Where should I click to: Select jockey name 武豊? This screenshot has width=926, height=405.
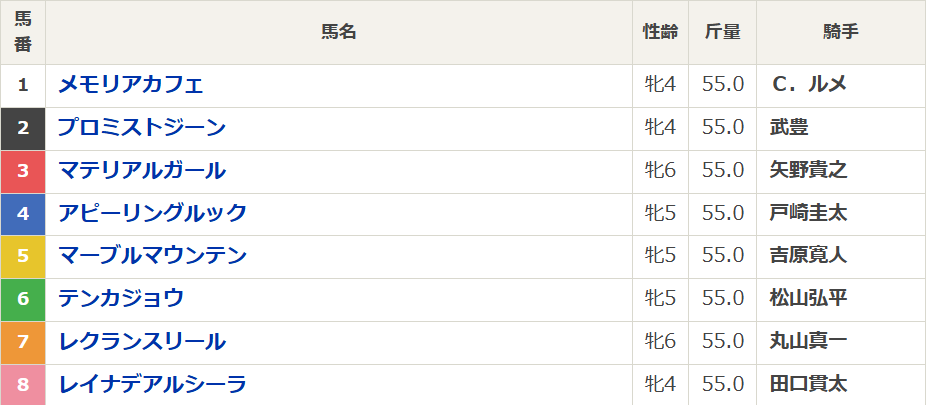[x=789, y=128]
